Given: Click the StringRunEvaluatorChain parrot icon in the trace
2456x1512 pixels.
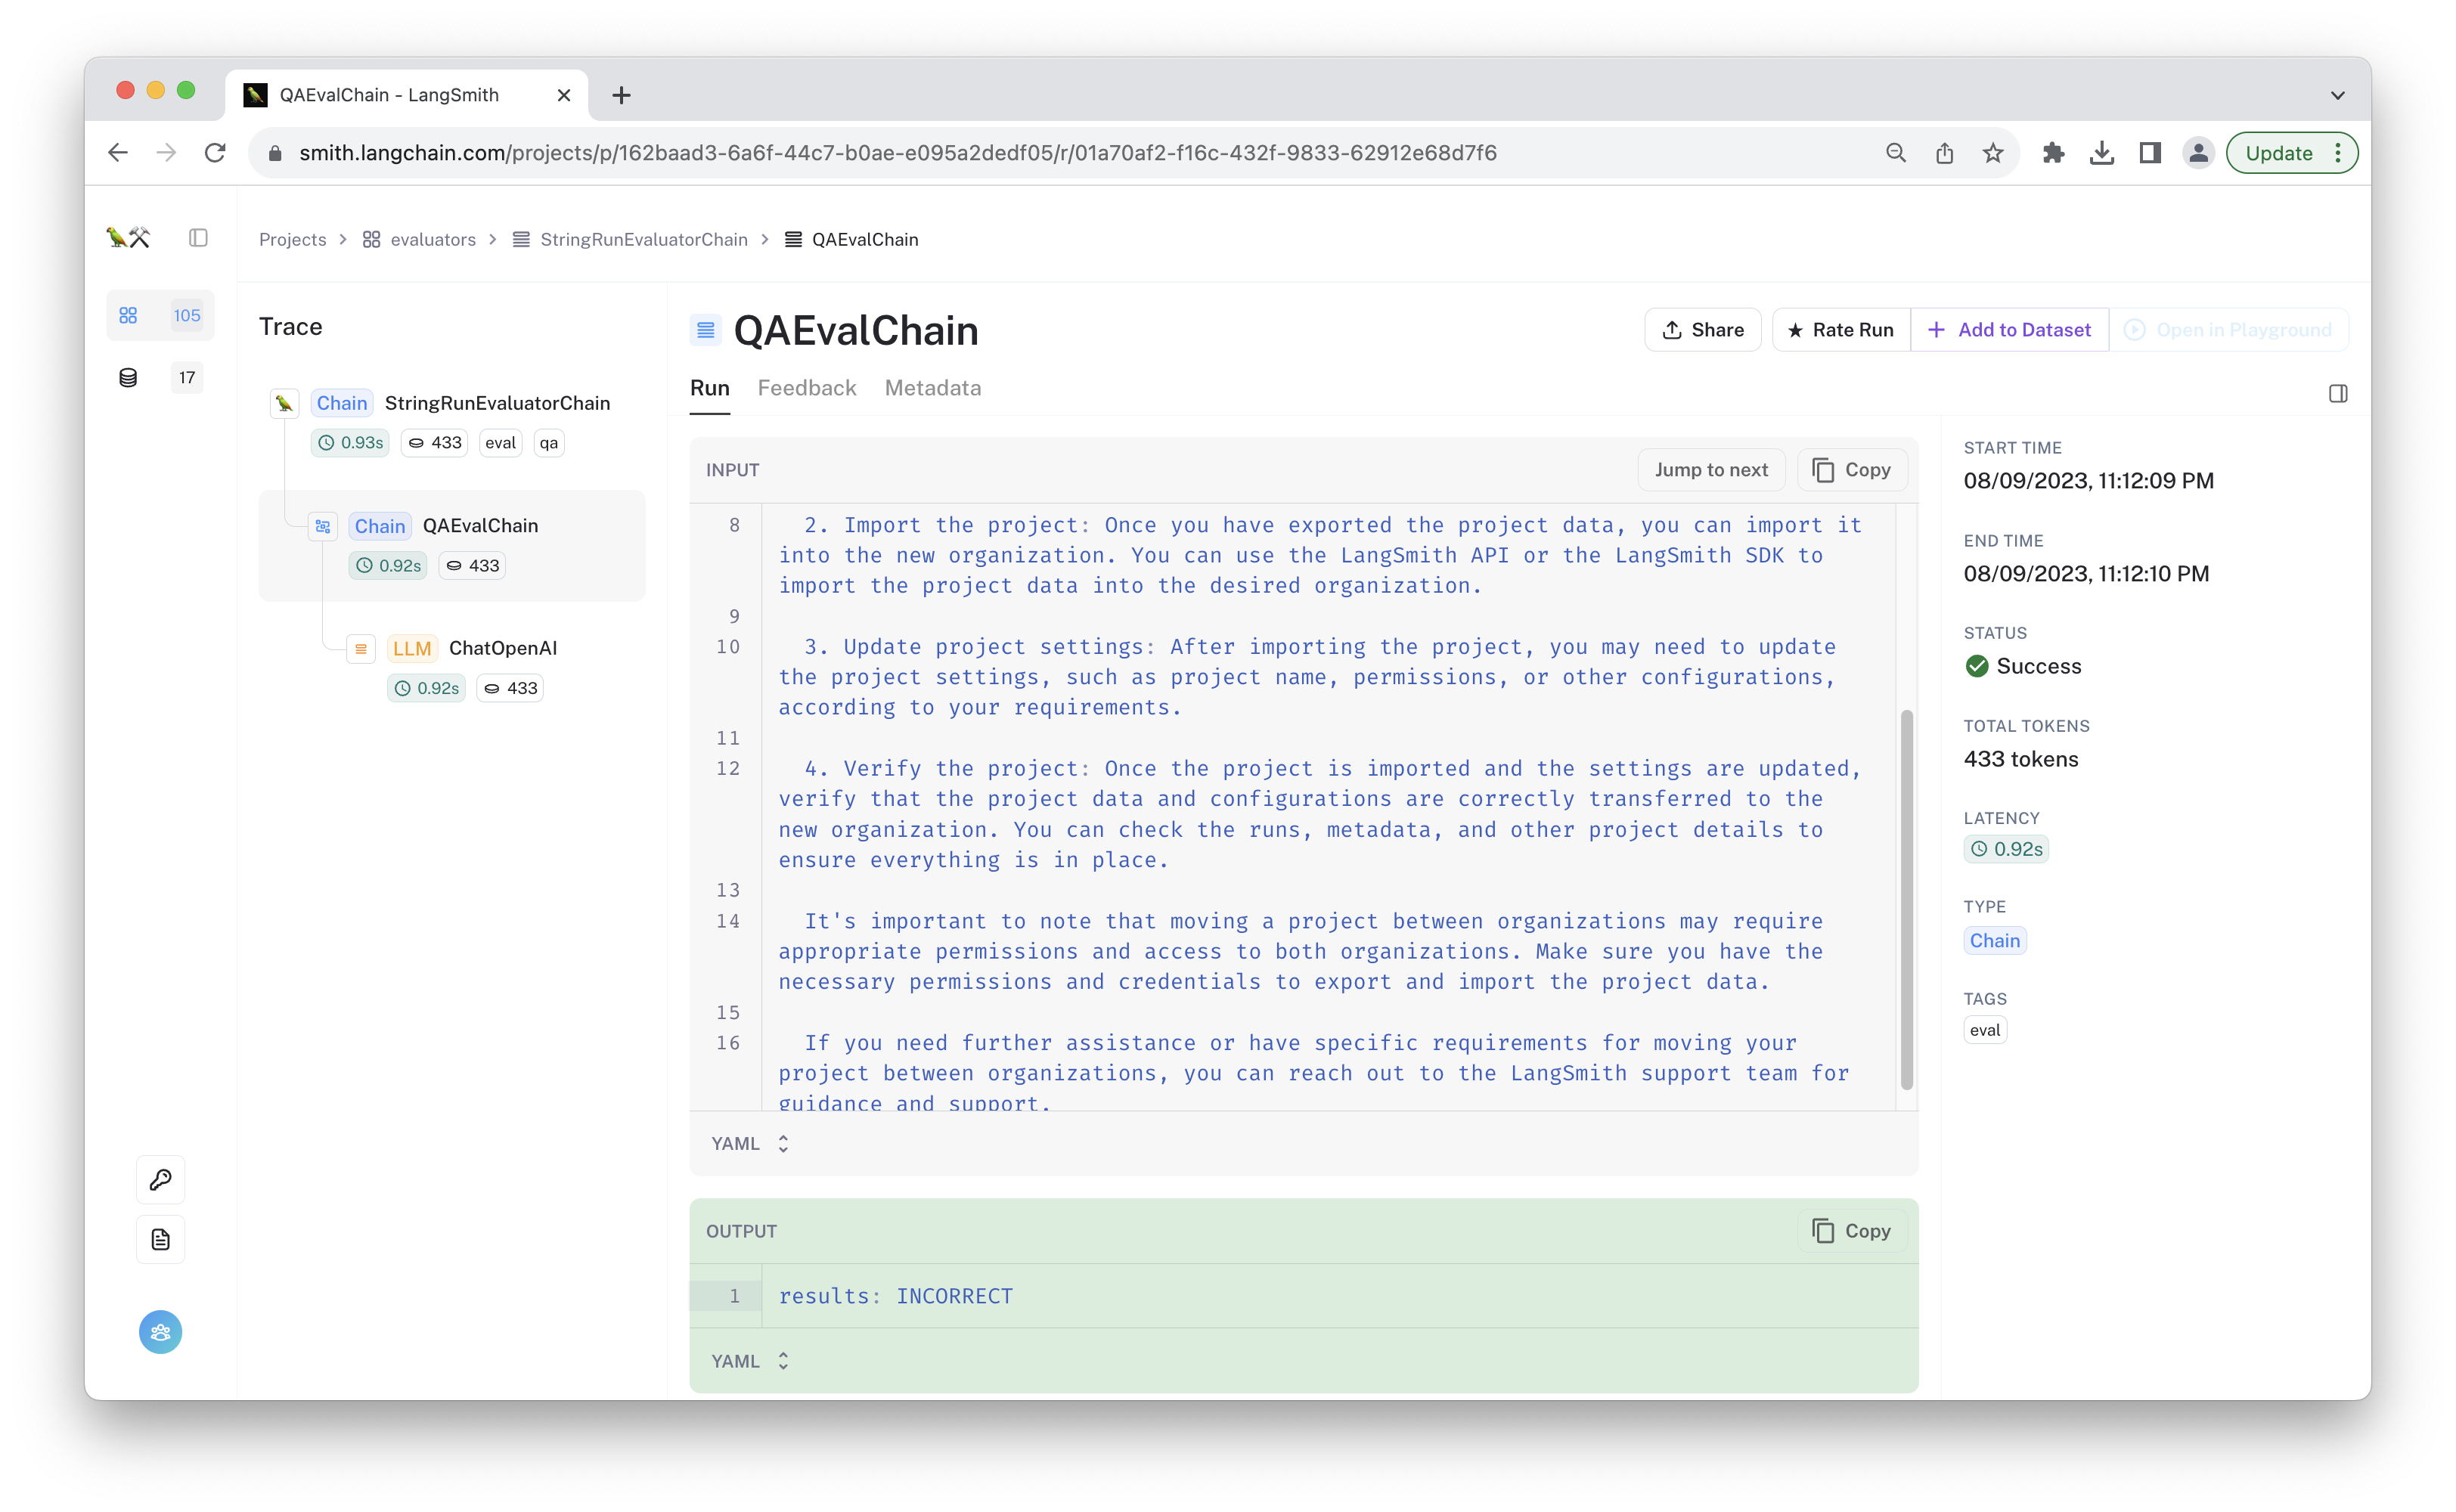Looking at the screenshot, I should [284, 403].
